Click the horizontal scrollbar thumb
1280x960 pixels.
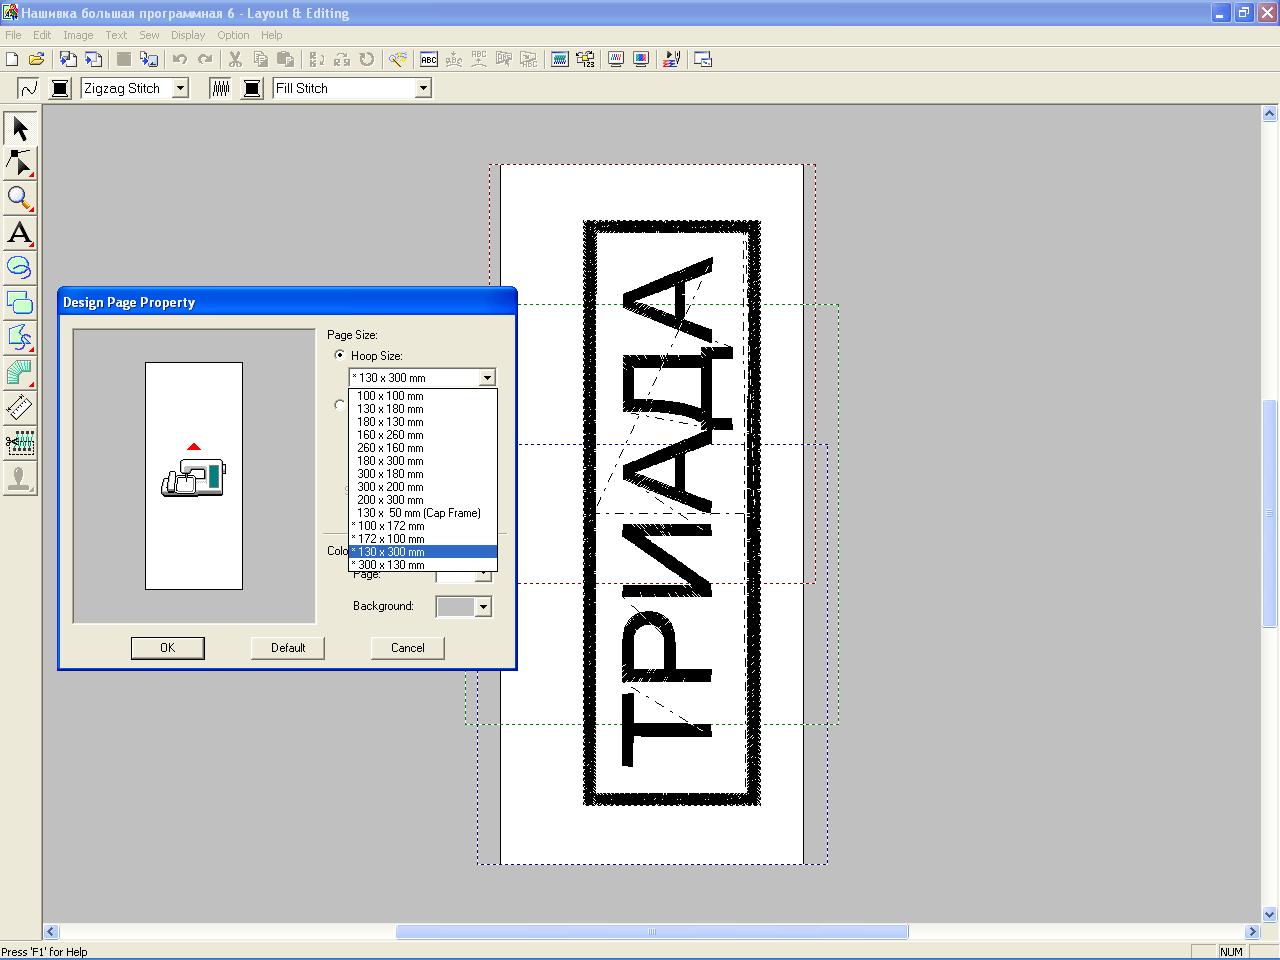coord(651,932)
